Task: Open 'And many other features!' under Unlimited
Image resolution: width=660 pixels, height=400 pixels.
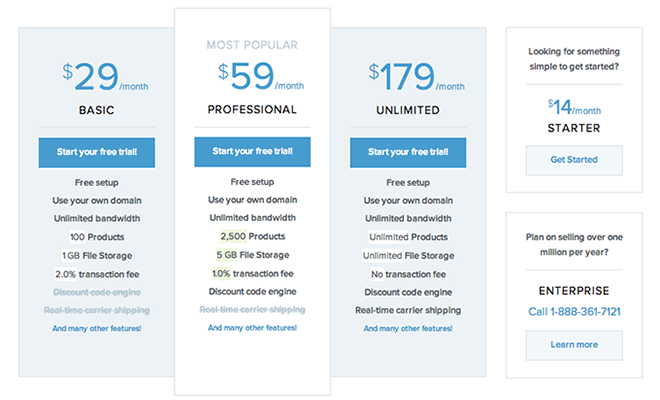Action: (408, 328)
